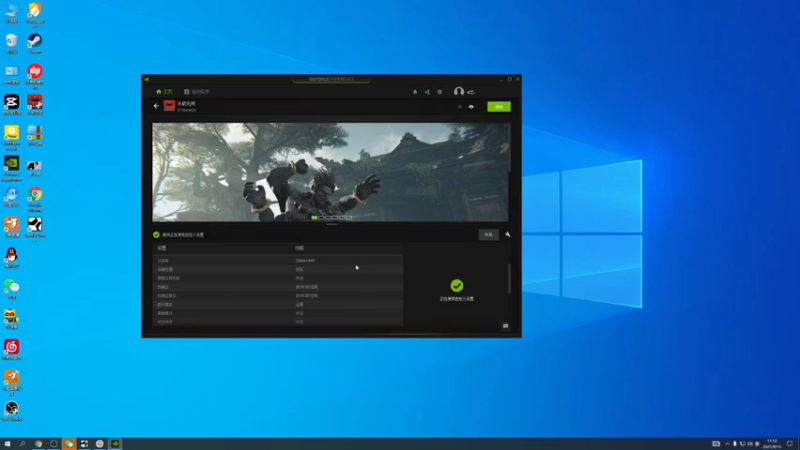
Task: Open Steam desktop shortcut
Action: click(35, 43)
